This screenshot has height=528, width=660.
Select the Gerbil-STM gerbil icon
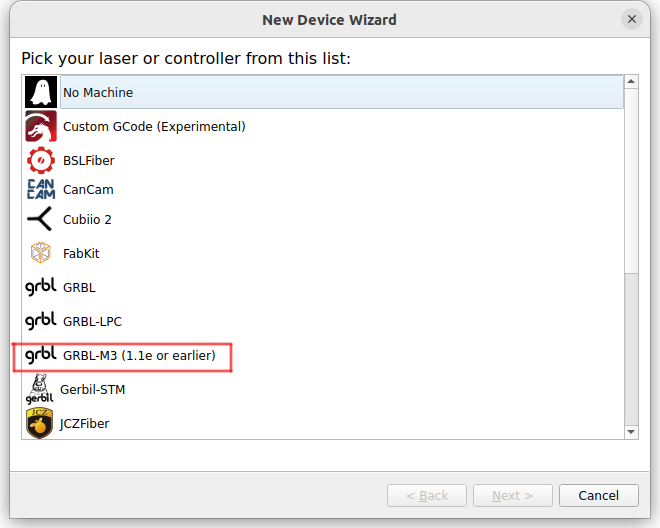click(x=40, y=389)
